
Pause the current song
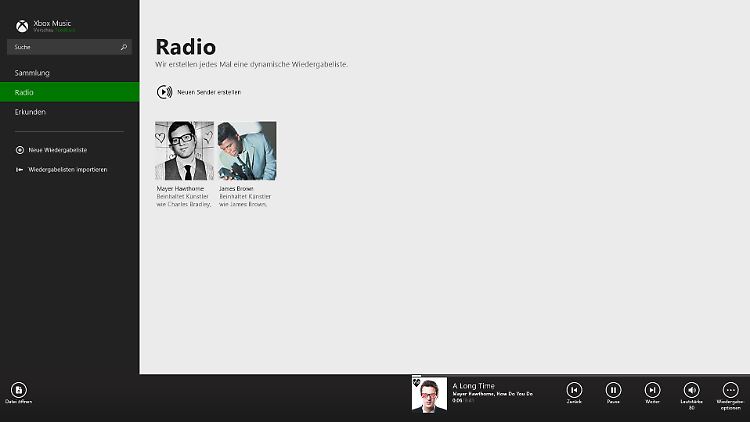[x=613, y=390]
